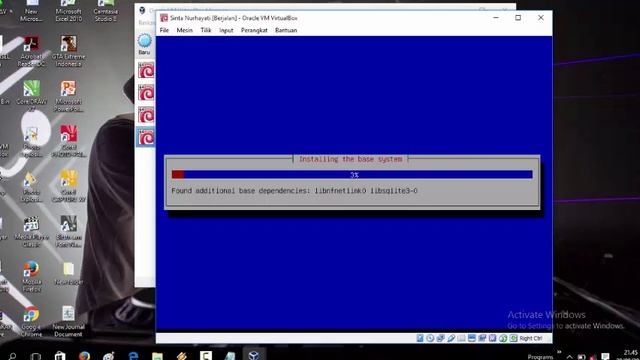Open the Microsoft PowerPoint desktop shortcut

69,97
